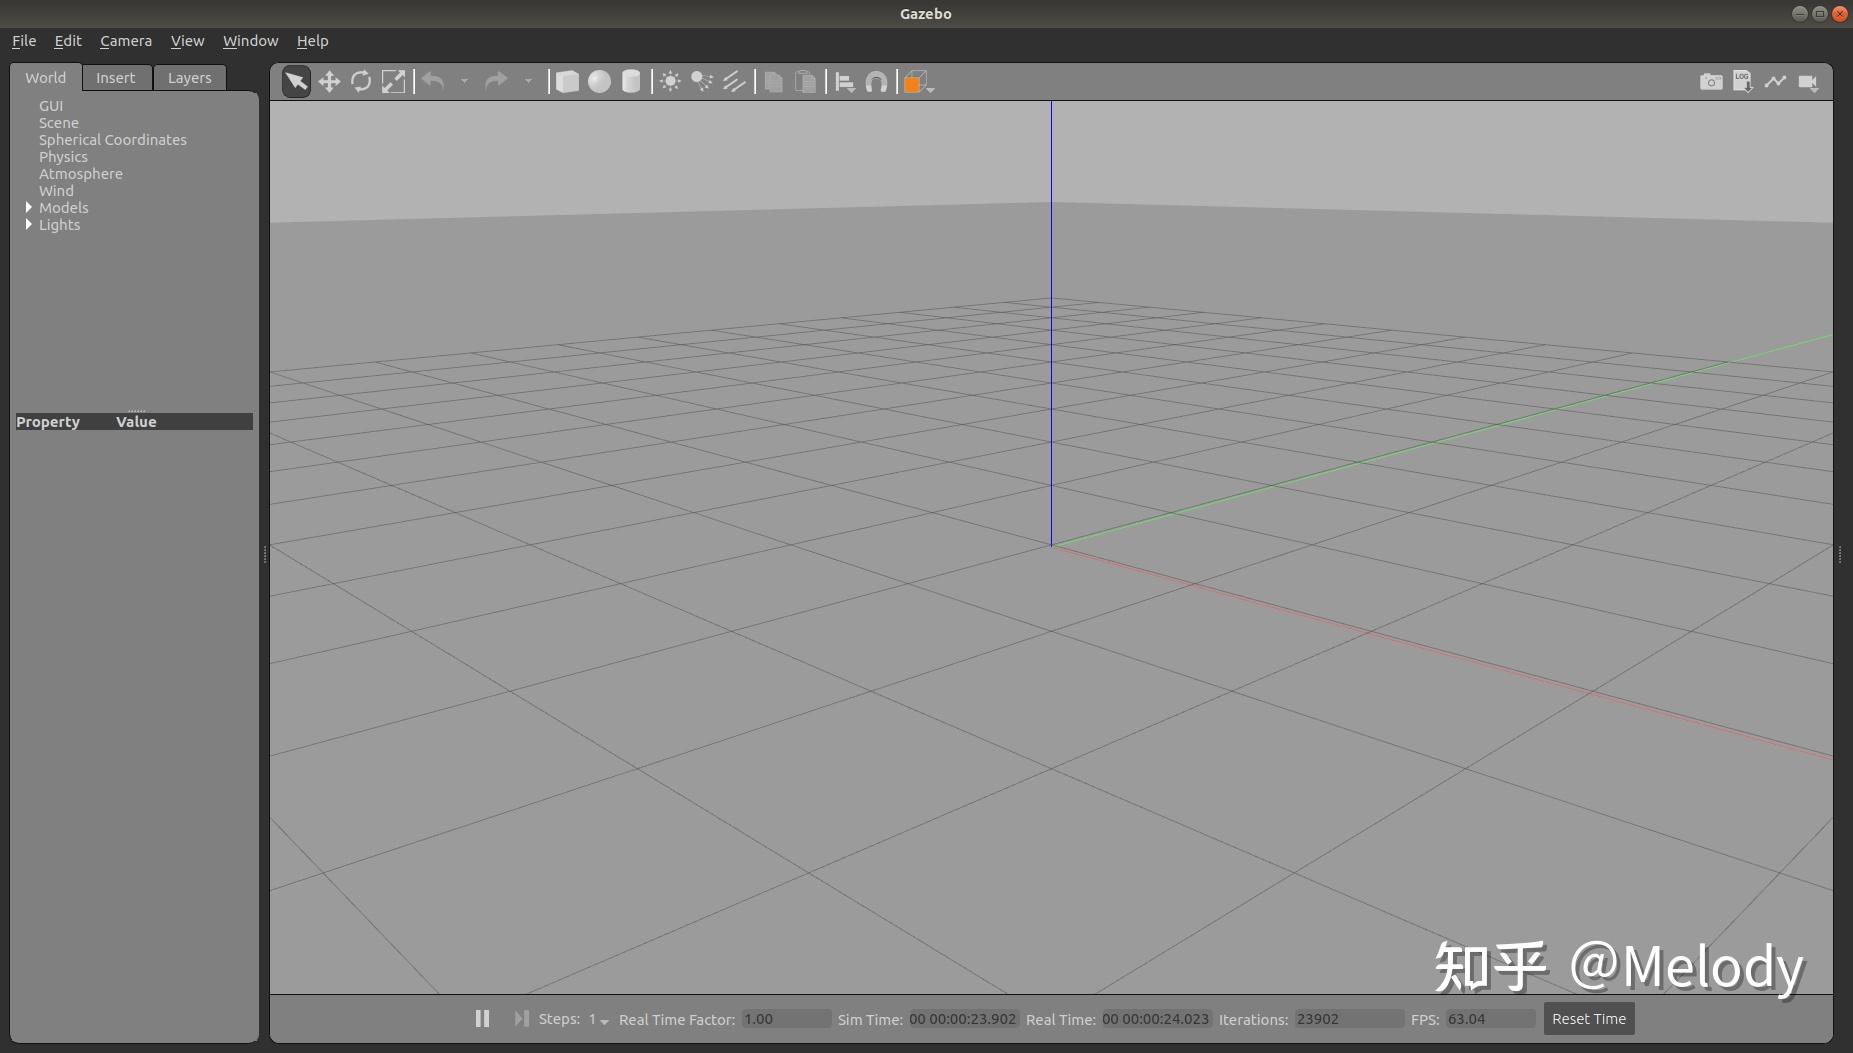
Task: Take a screenshot with the camera icon
Action: (1711, 82)
